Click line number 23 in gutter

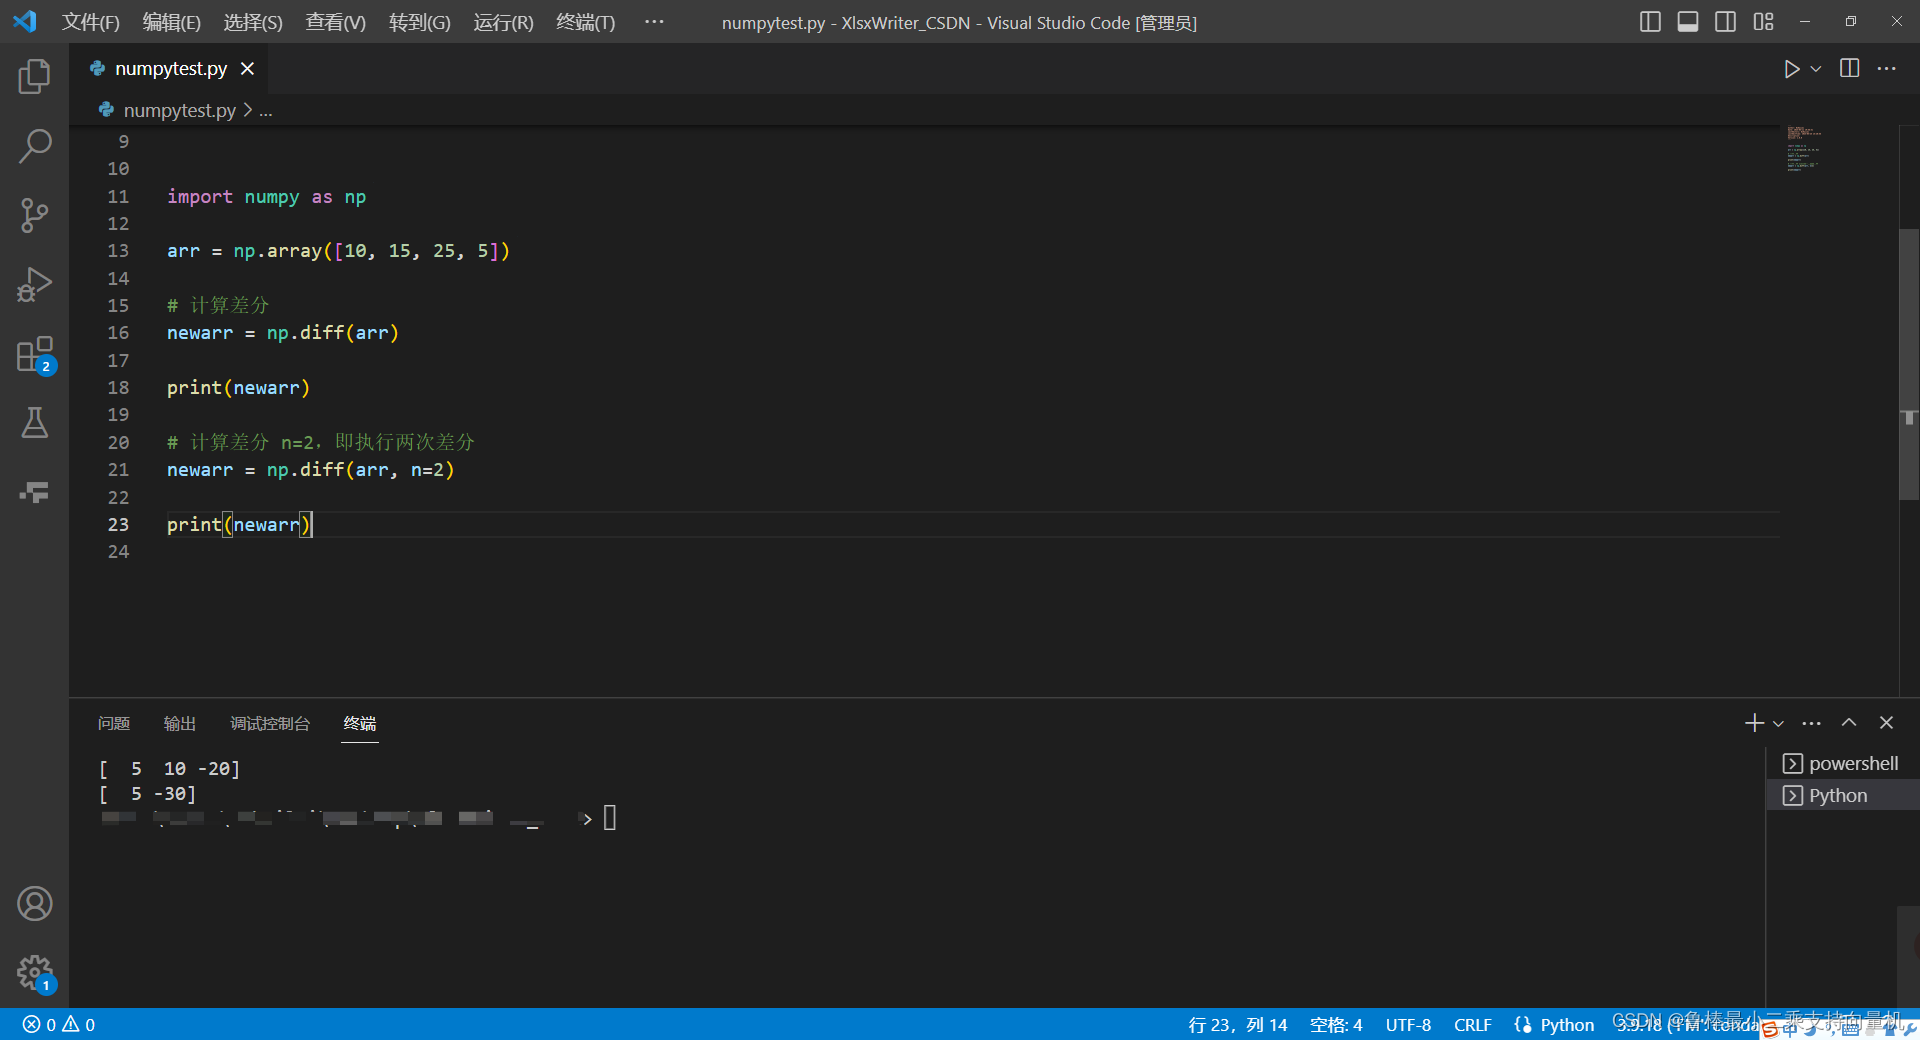(x=118, y=525)
